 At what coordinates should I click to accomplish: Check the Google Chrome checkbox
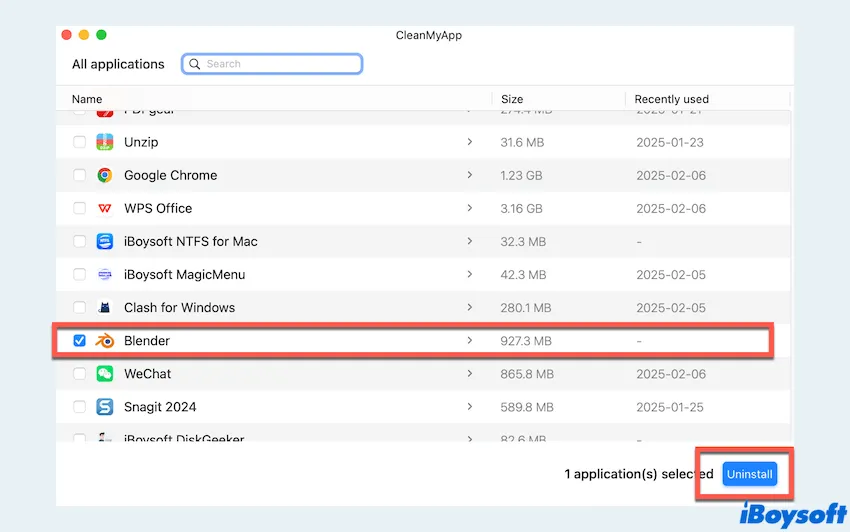click(79, 175)
